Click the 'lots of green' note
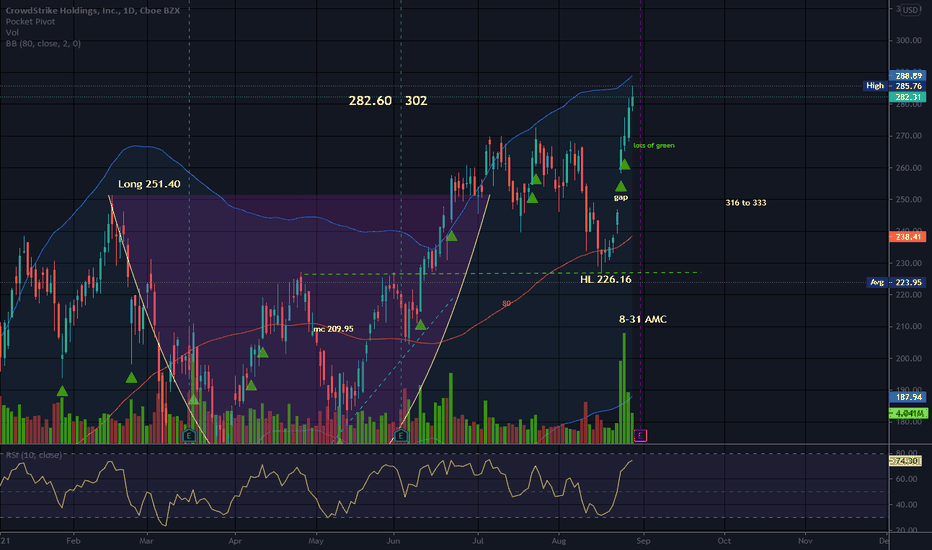932x550 pixels. pos(654,145)
